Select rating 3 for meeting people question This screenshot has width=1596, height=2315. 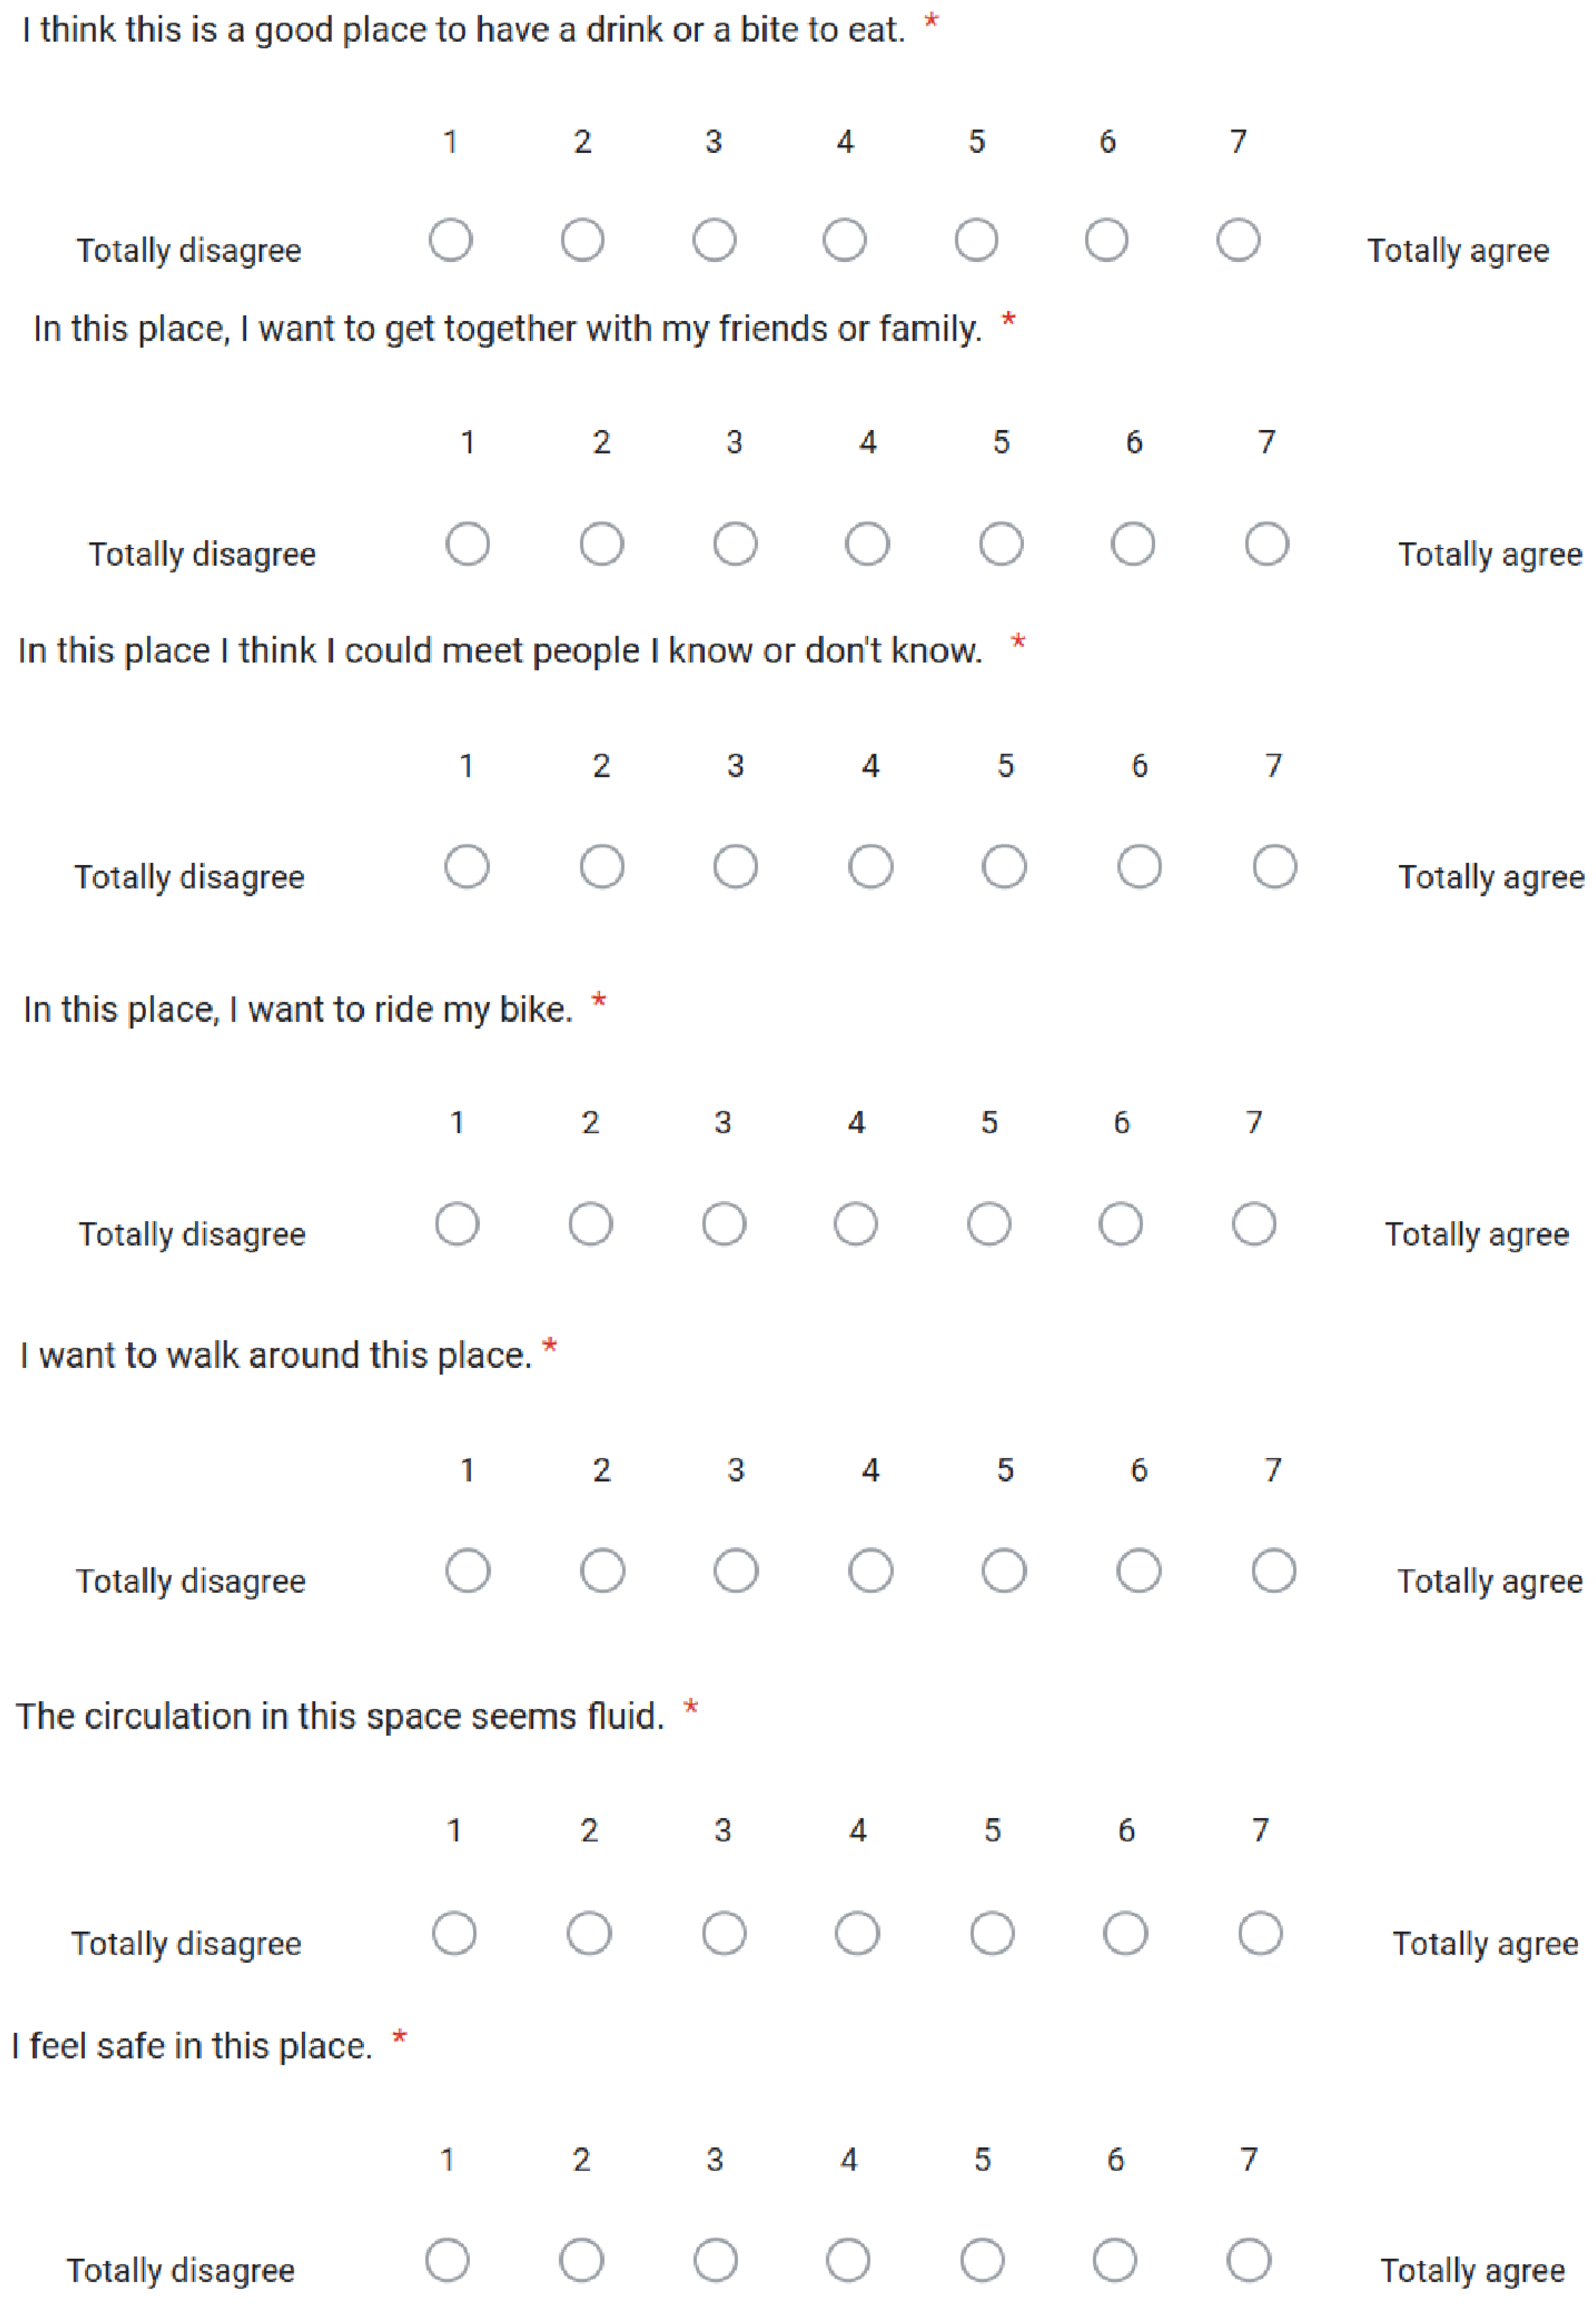tap(735, 866)
